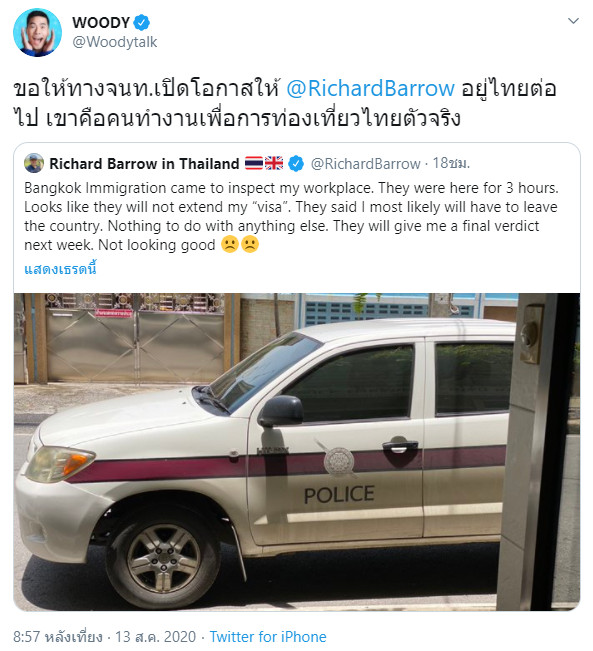Image resolution: width=593 pixels, height=651 pixels.
Task: Click the UK flag emoji
Action: pyautogui.click(x=274, y=163)
